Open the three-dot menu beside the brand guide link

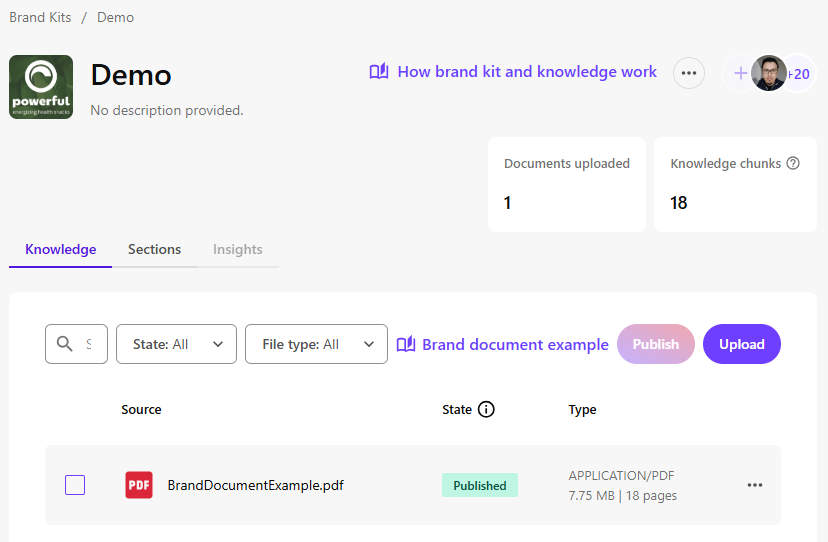click(x=688, y=73)
